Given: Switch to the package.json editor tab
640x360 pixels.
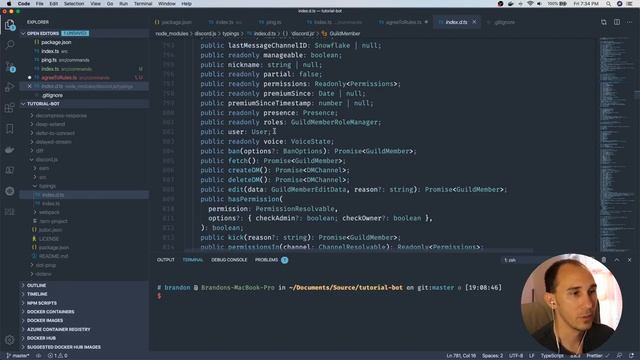Looking at the screenshot, I should coord(173,22).
